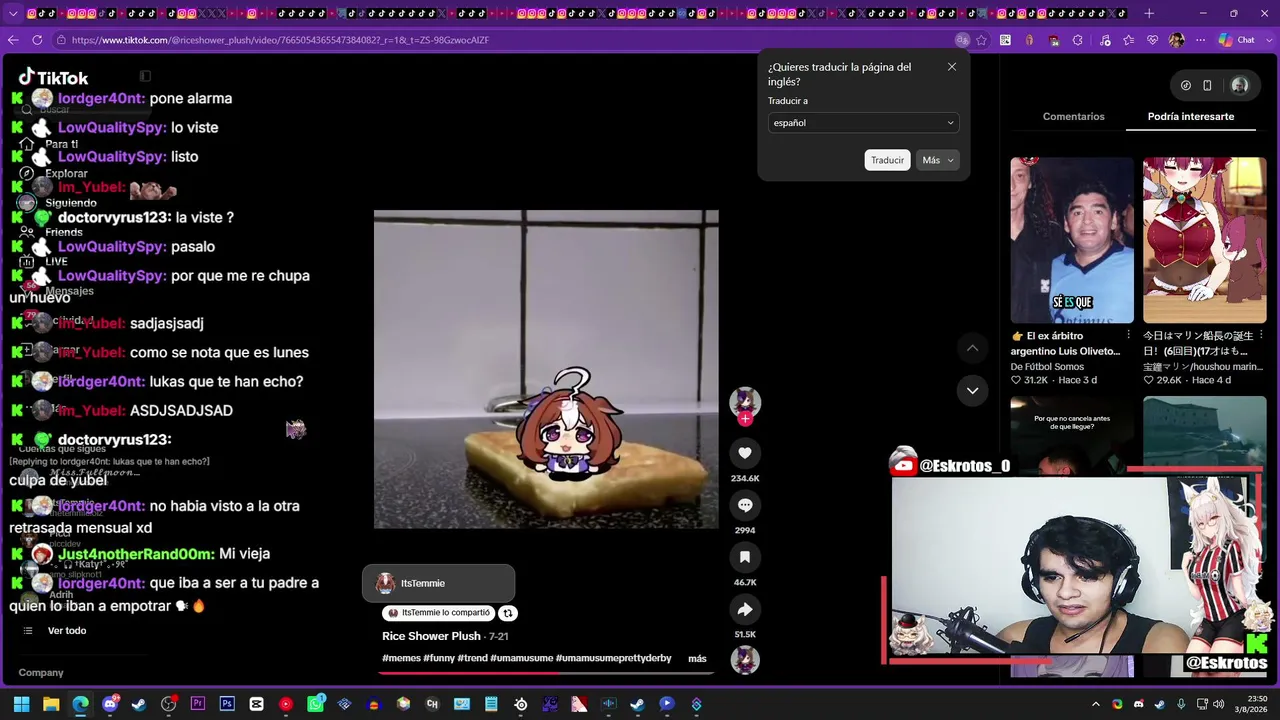
Task: Open the browser Favorites list icon
Action: [1129, 40]
